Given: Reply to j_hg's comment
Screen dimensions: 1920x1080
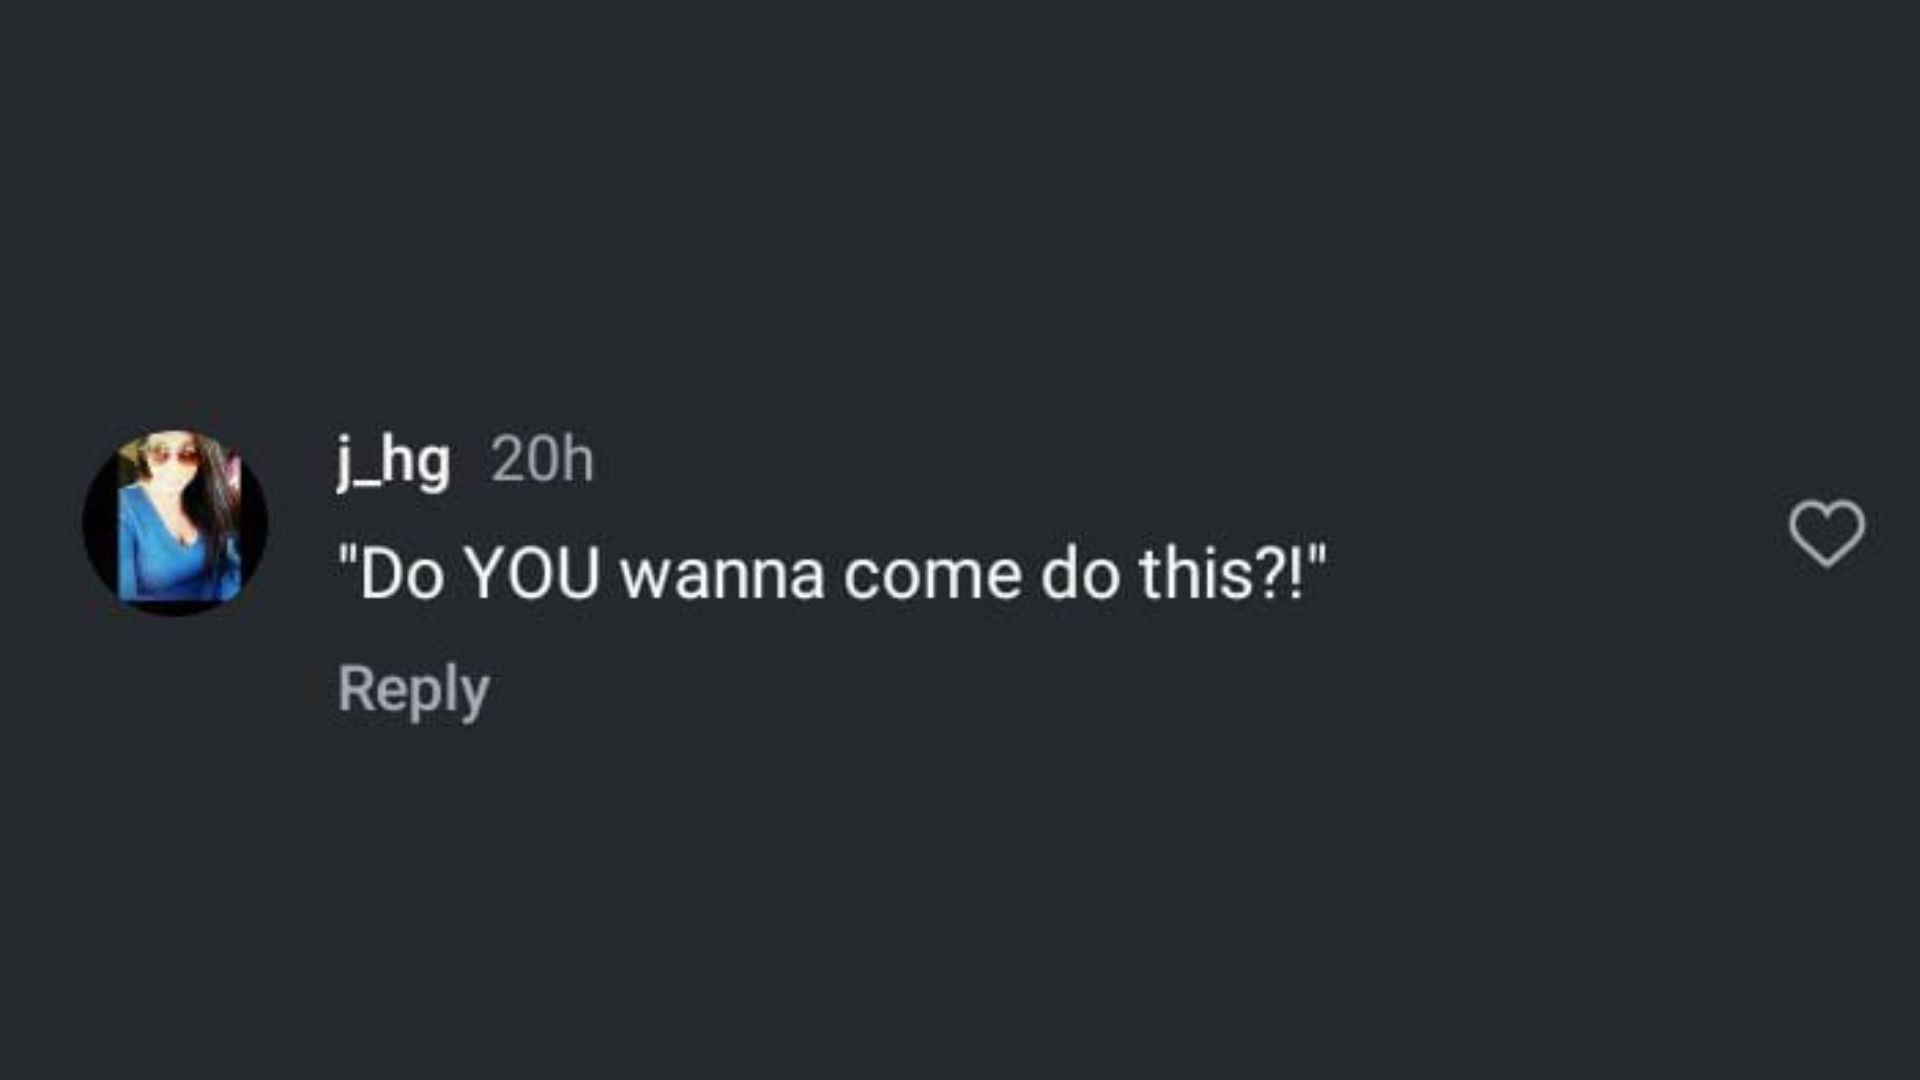Looking at the screenshot, I should click(x=413, y=689).
